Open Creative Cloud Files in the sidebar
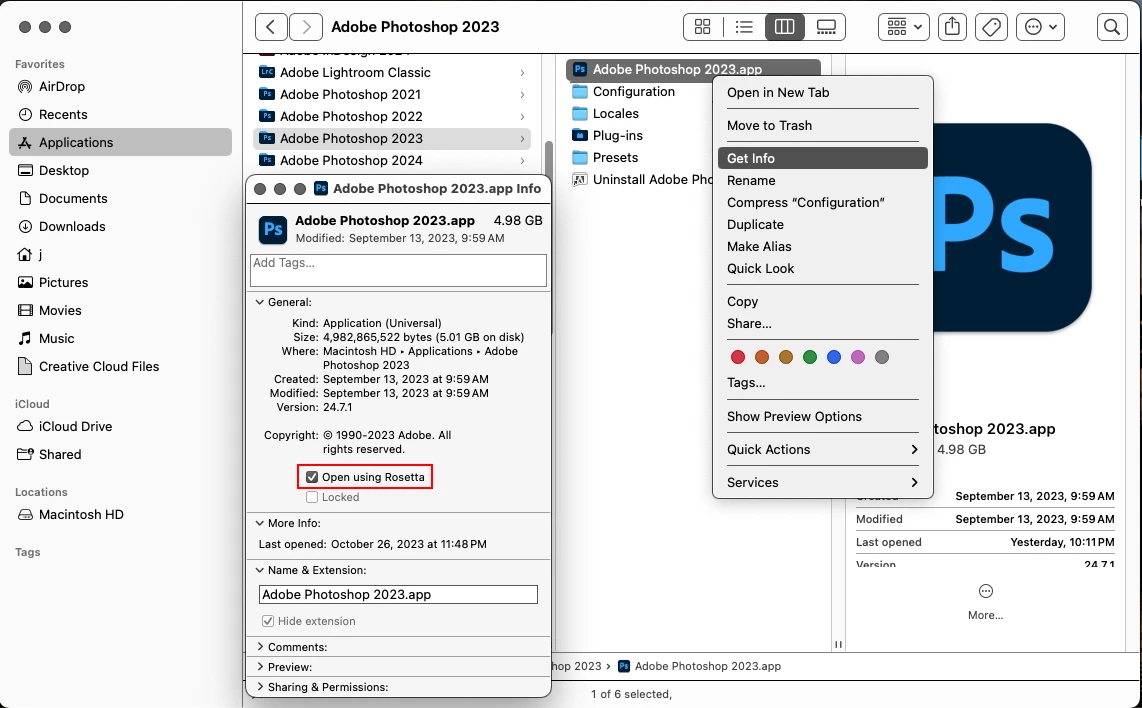1142x708 pixels. point(120,366)
